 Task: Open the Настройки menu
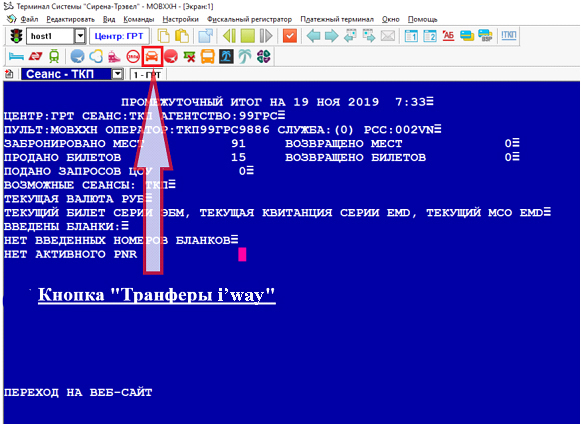180,19
